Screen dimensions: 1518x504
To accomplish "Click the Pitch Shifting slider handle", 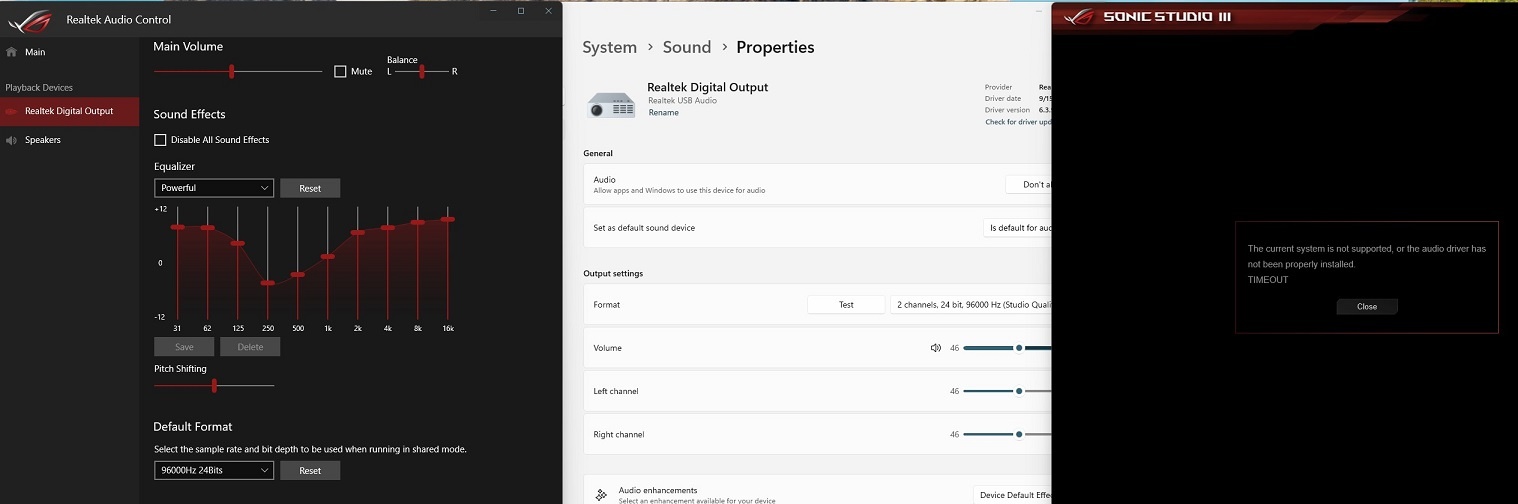I will tap(214, 385).
